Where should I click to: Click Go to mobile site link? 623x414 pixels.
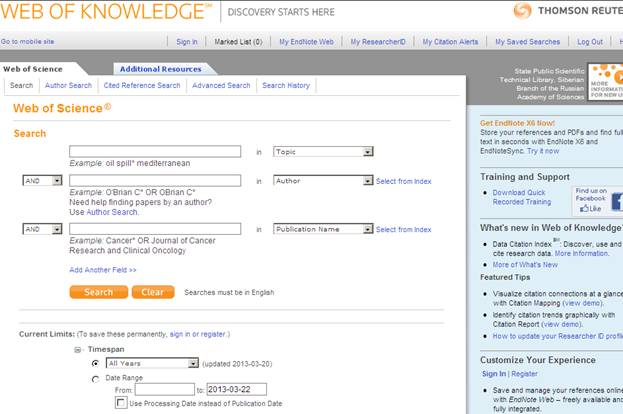27,41
